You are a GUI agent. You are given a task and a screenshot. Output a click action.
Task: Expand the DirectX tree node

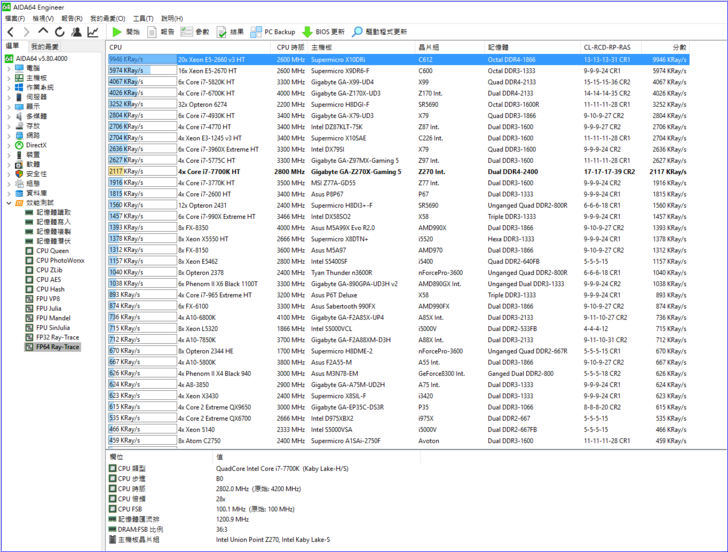tap(9, 145)
